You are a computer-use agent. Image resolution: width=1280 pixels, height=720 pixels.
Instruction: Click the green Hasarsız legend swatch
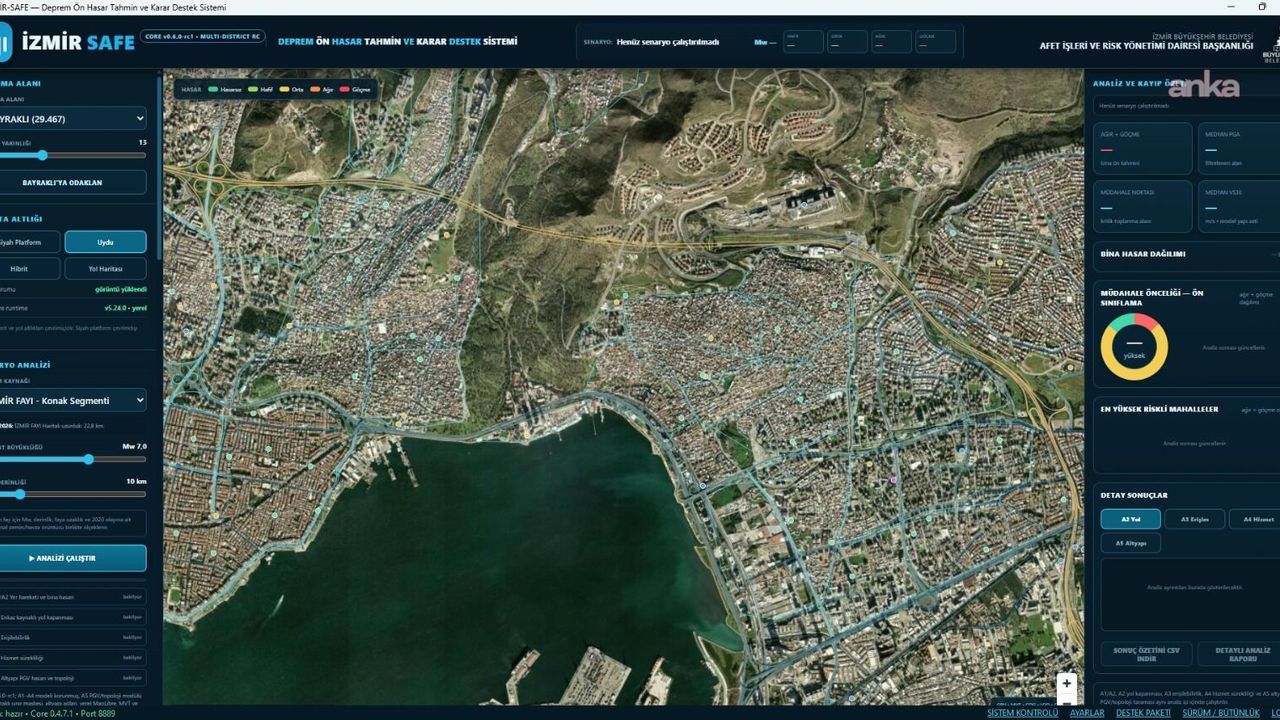pyautogui.click(x=212, y=89)
